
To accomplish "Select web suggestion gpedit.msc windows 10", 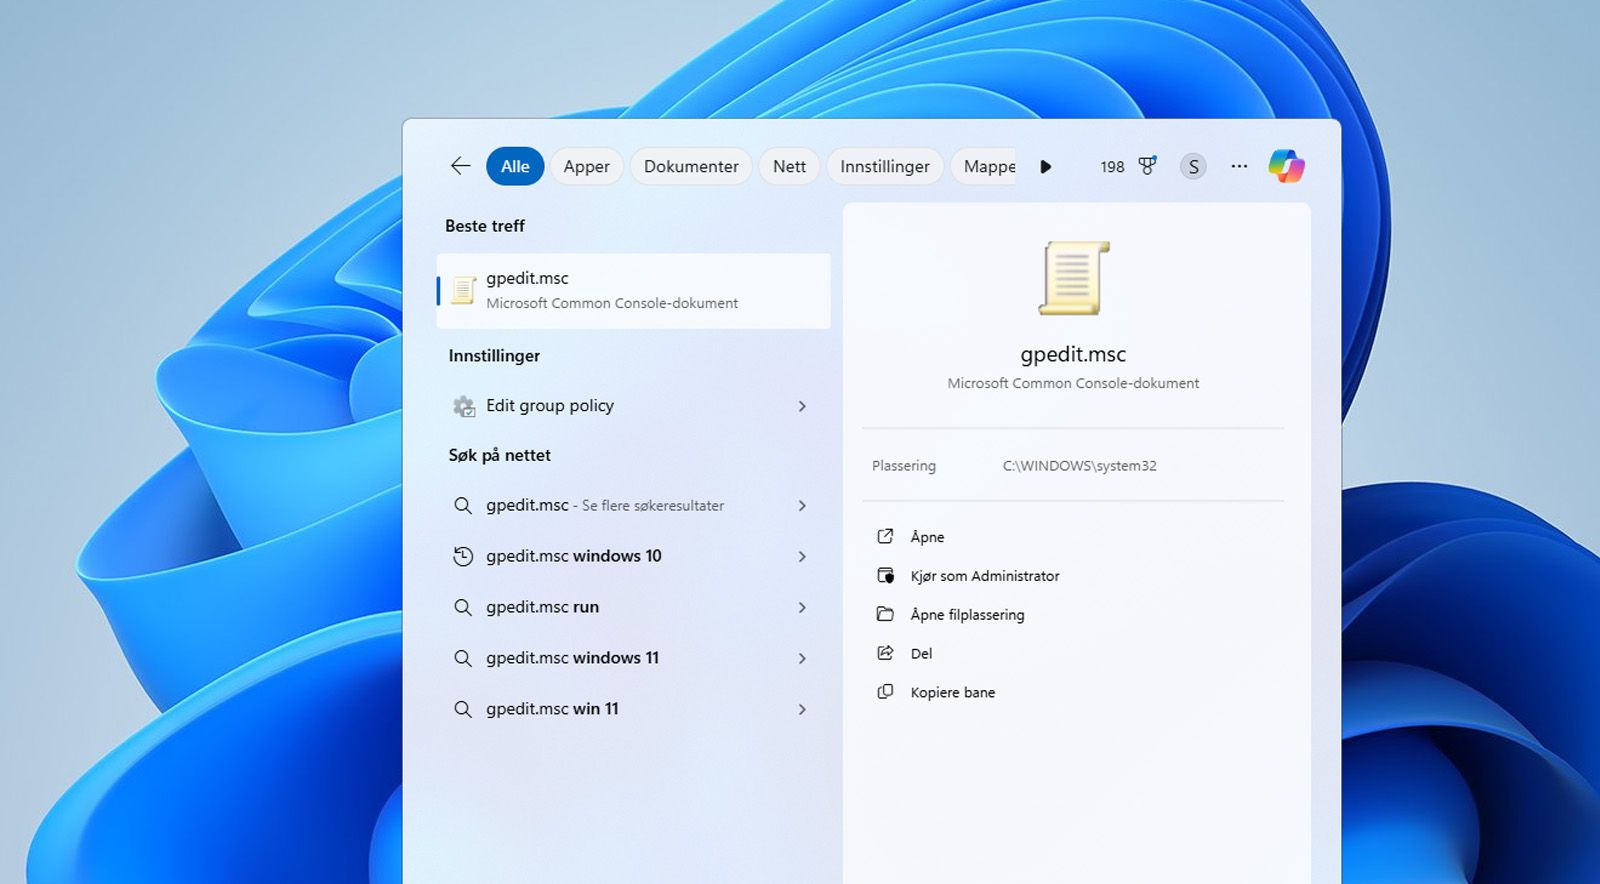I will tap(633, 556).
